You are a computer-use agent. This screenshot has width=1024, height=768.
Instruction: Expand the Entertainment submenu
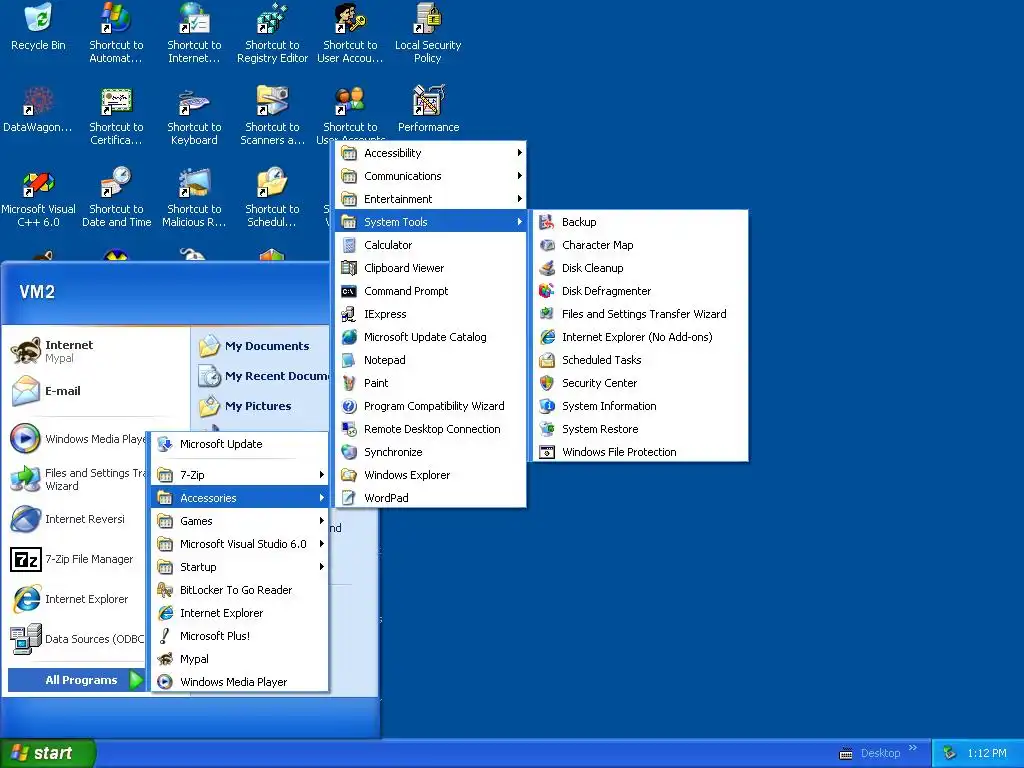point(431,199)
